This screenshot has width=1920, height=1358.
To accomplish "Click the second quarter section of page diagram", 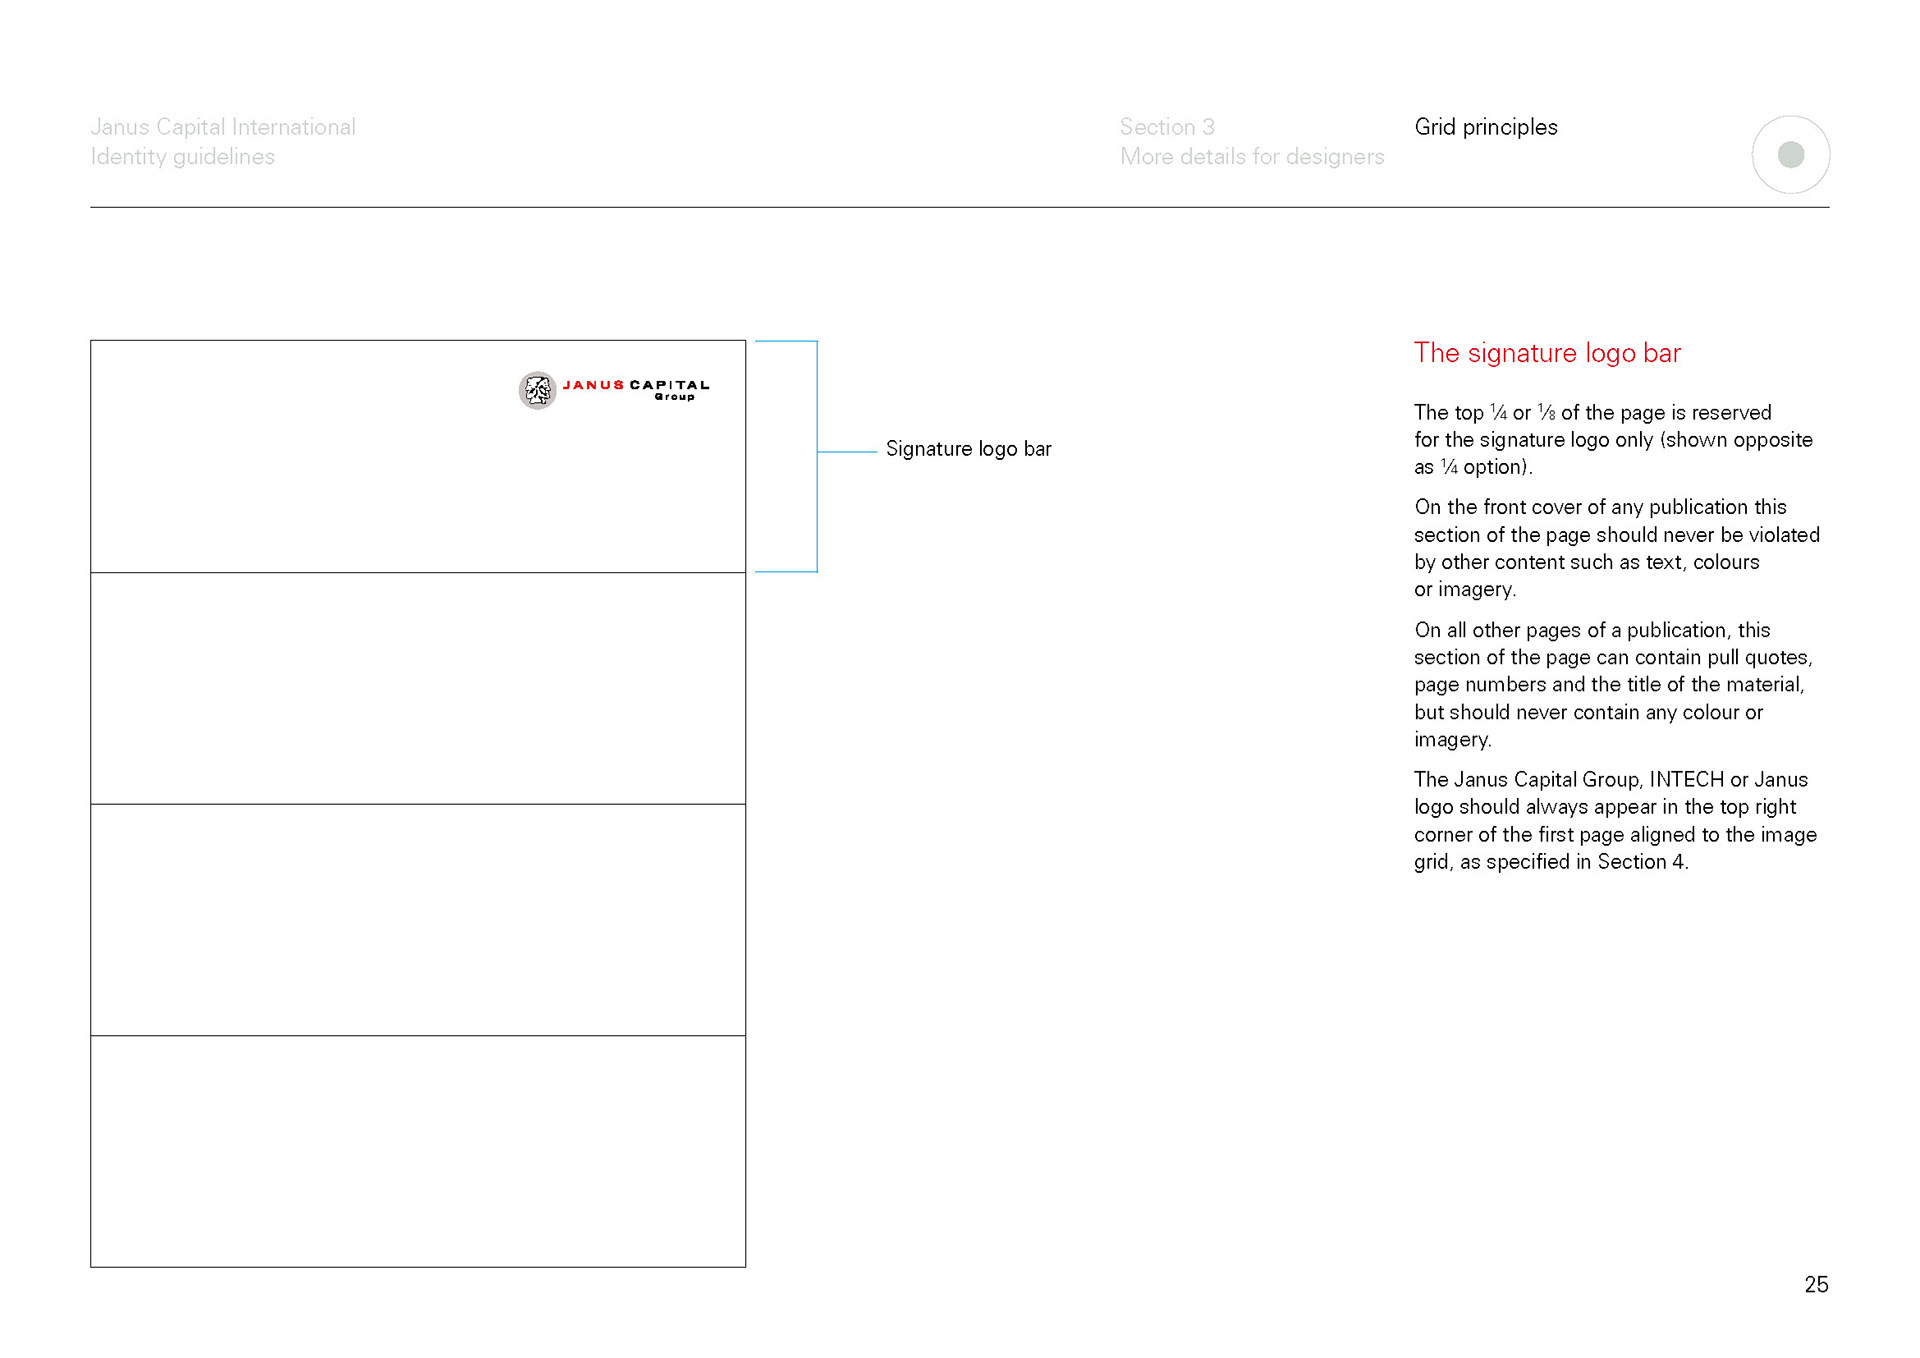I will click(x=418, y=688).
